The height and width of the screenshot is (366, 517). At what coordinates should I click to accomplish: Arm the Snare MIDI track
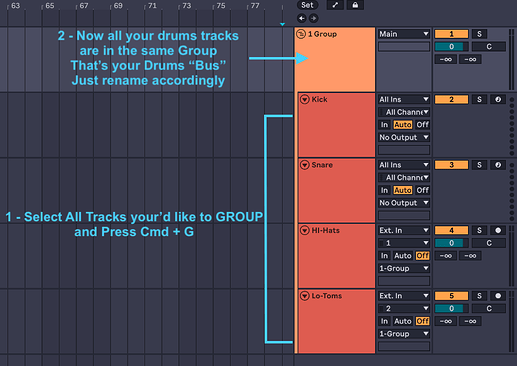(498, 165)
